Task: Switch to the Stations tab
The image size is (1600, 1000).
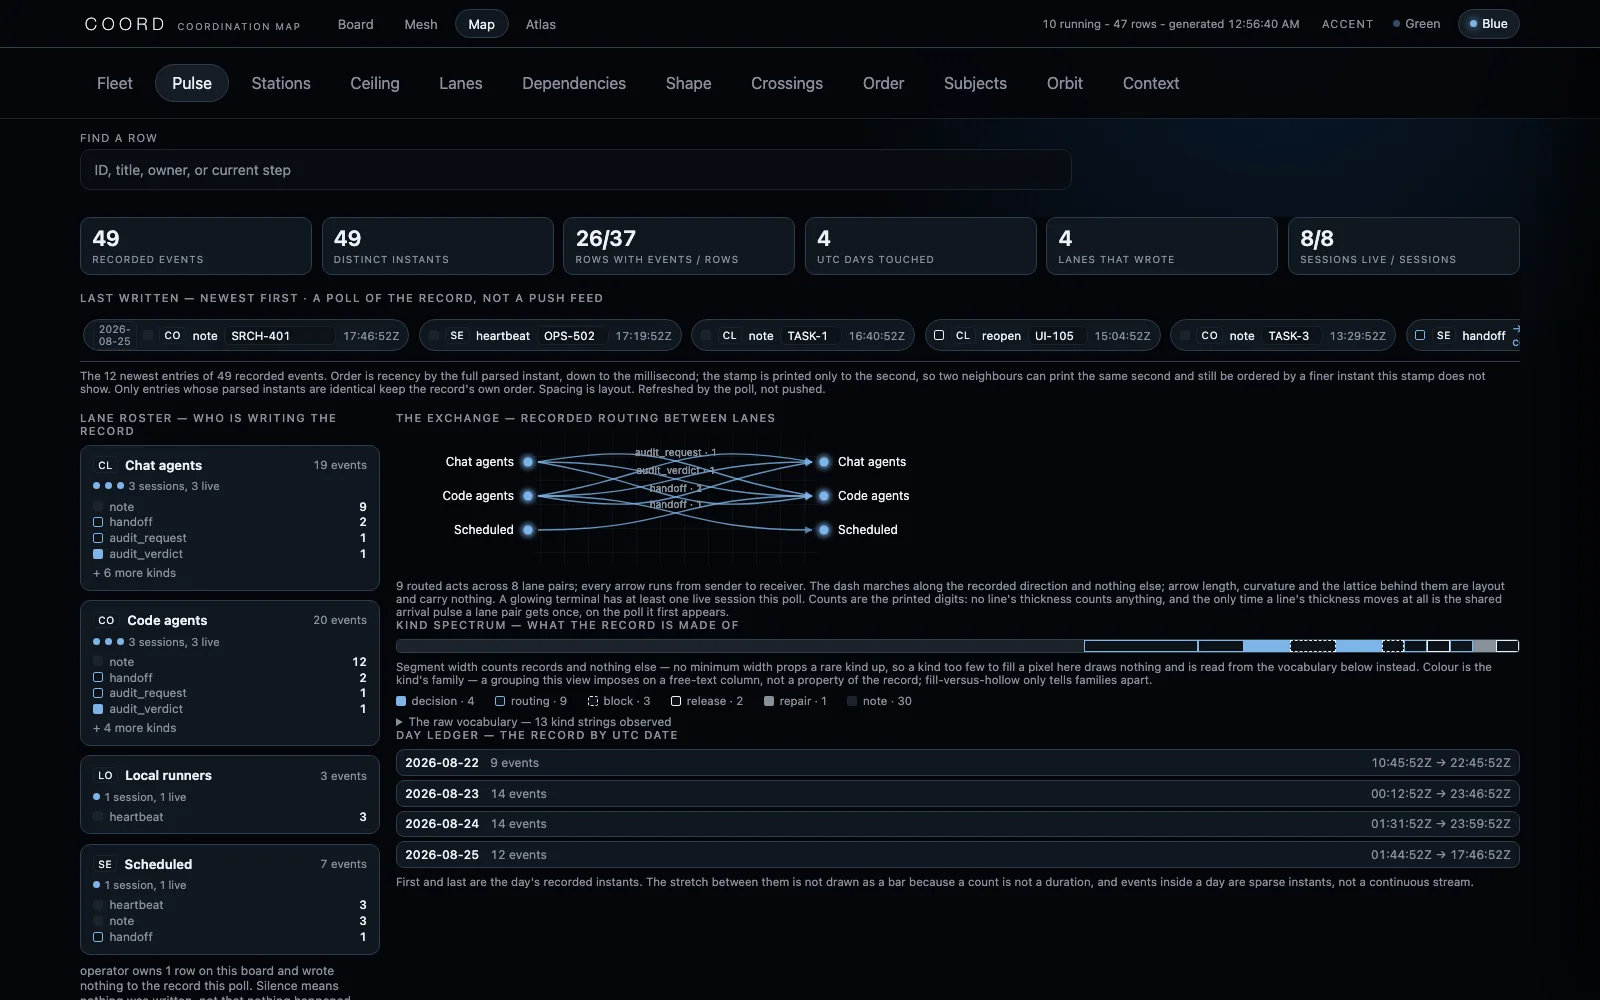Action: coord(281,83)
